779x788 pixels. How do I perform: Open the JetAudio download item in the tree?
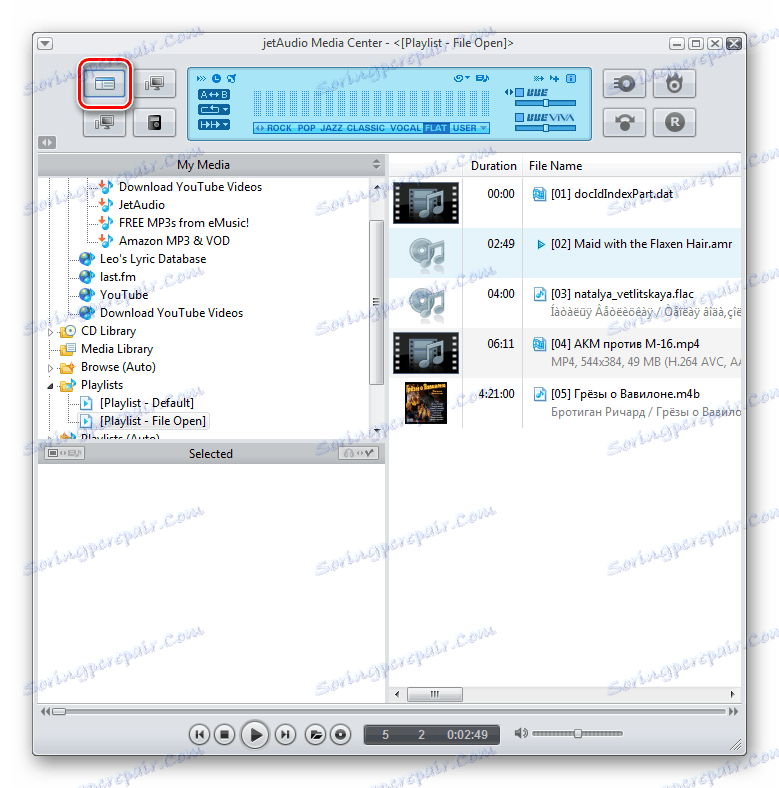142,205
